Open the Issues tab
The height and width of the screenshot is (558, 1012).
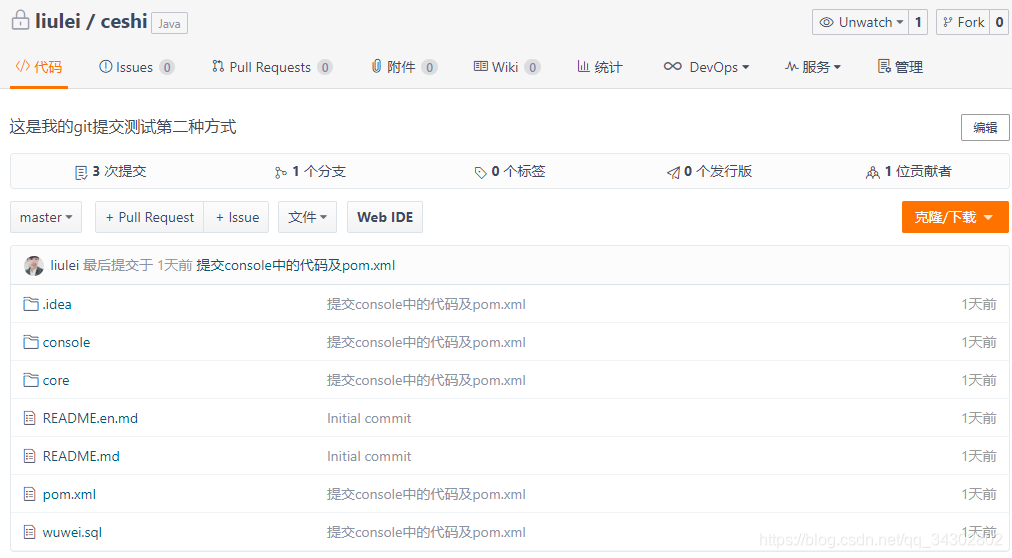tap(136, 67)
